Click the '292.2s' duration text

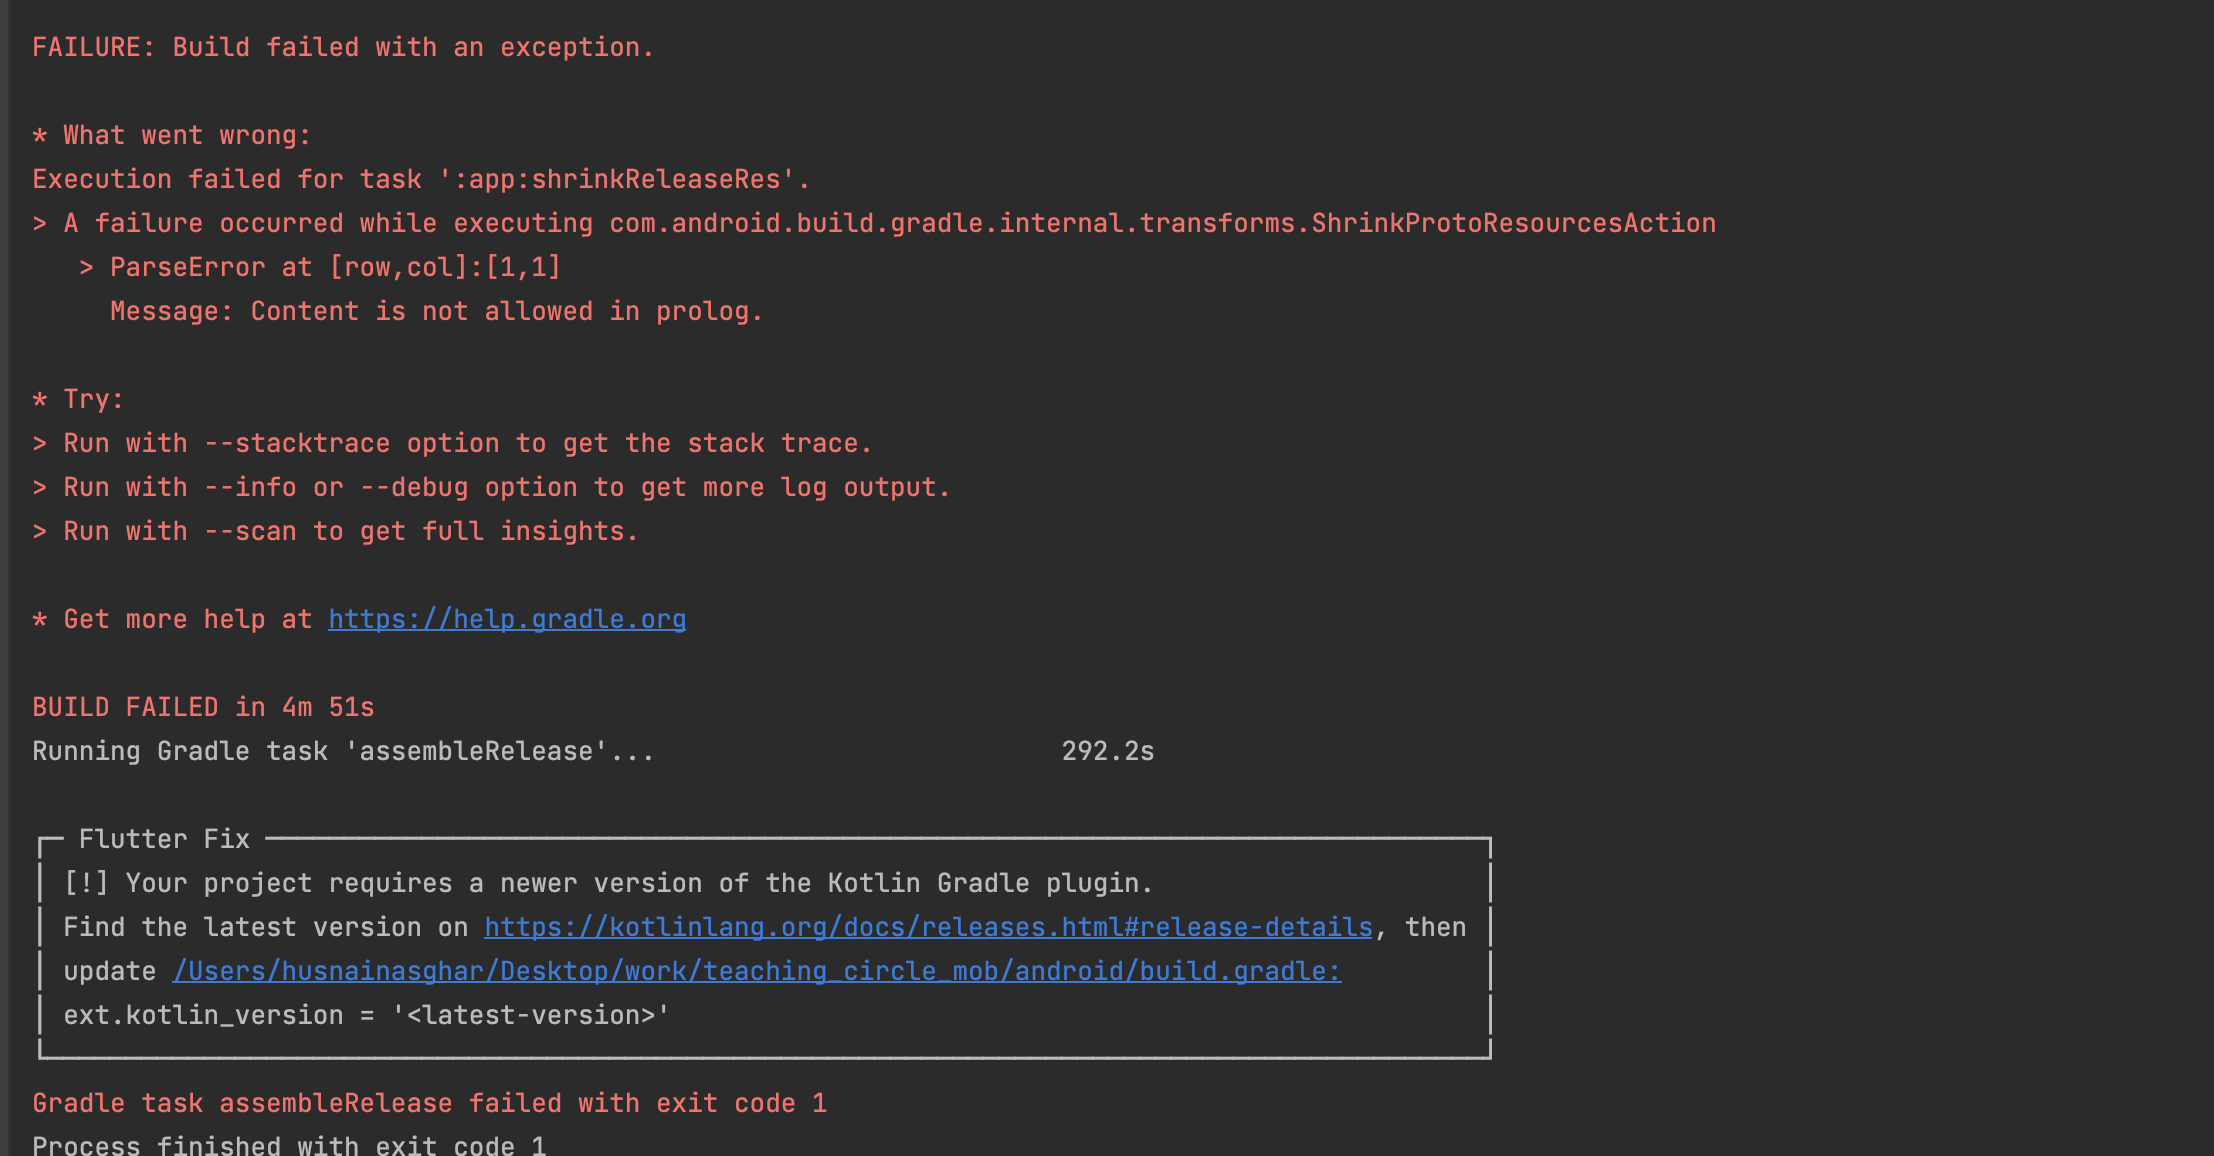[1107, 752]
